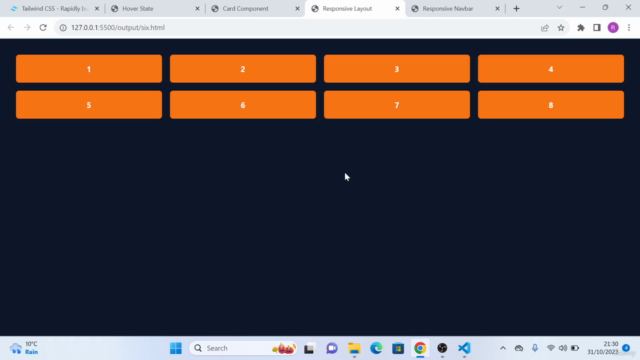
Task: Click the orange box 5
Action: coord(89,105)
